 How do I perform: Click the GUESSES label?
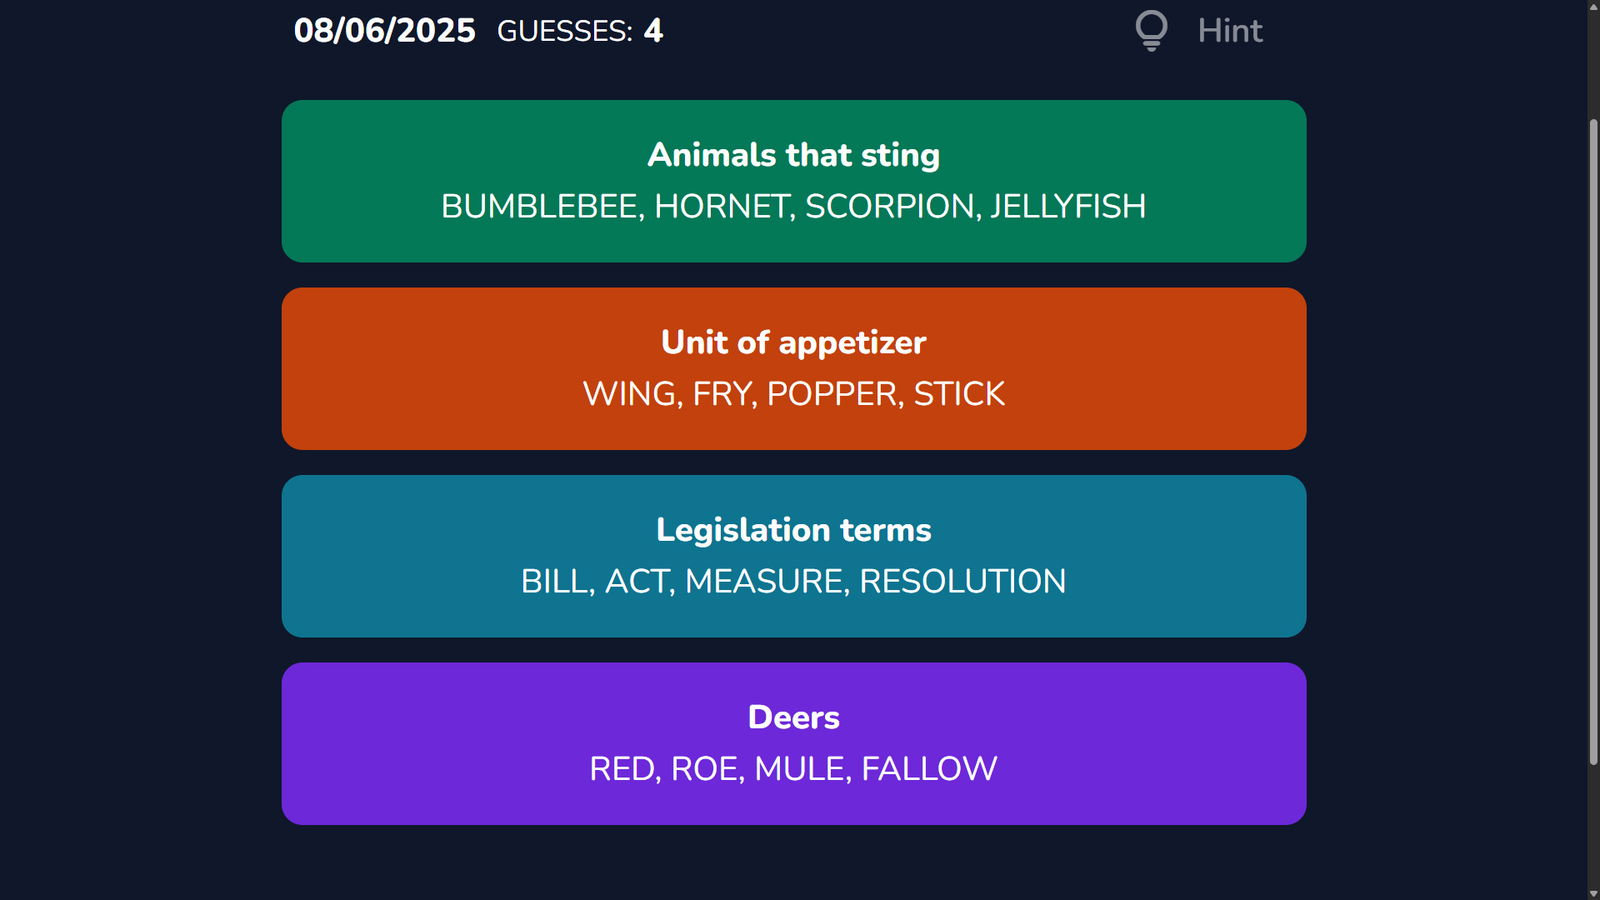[x=565, y=32]
